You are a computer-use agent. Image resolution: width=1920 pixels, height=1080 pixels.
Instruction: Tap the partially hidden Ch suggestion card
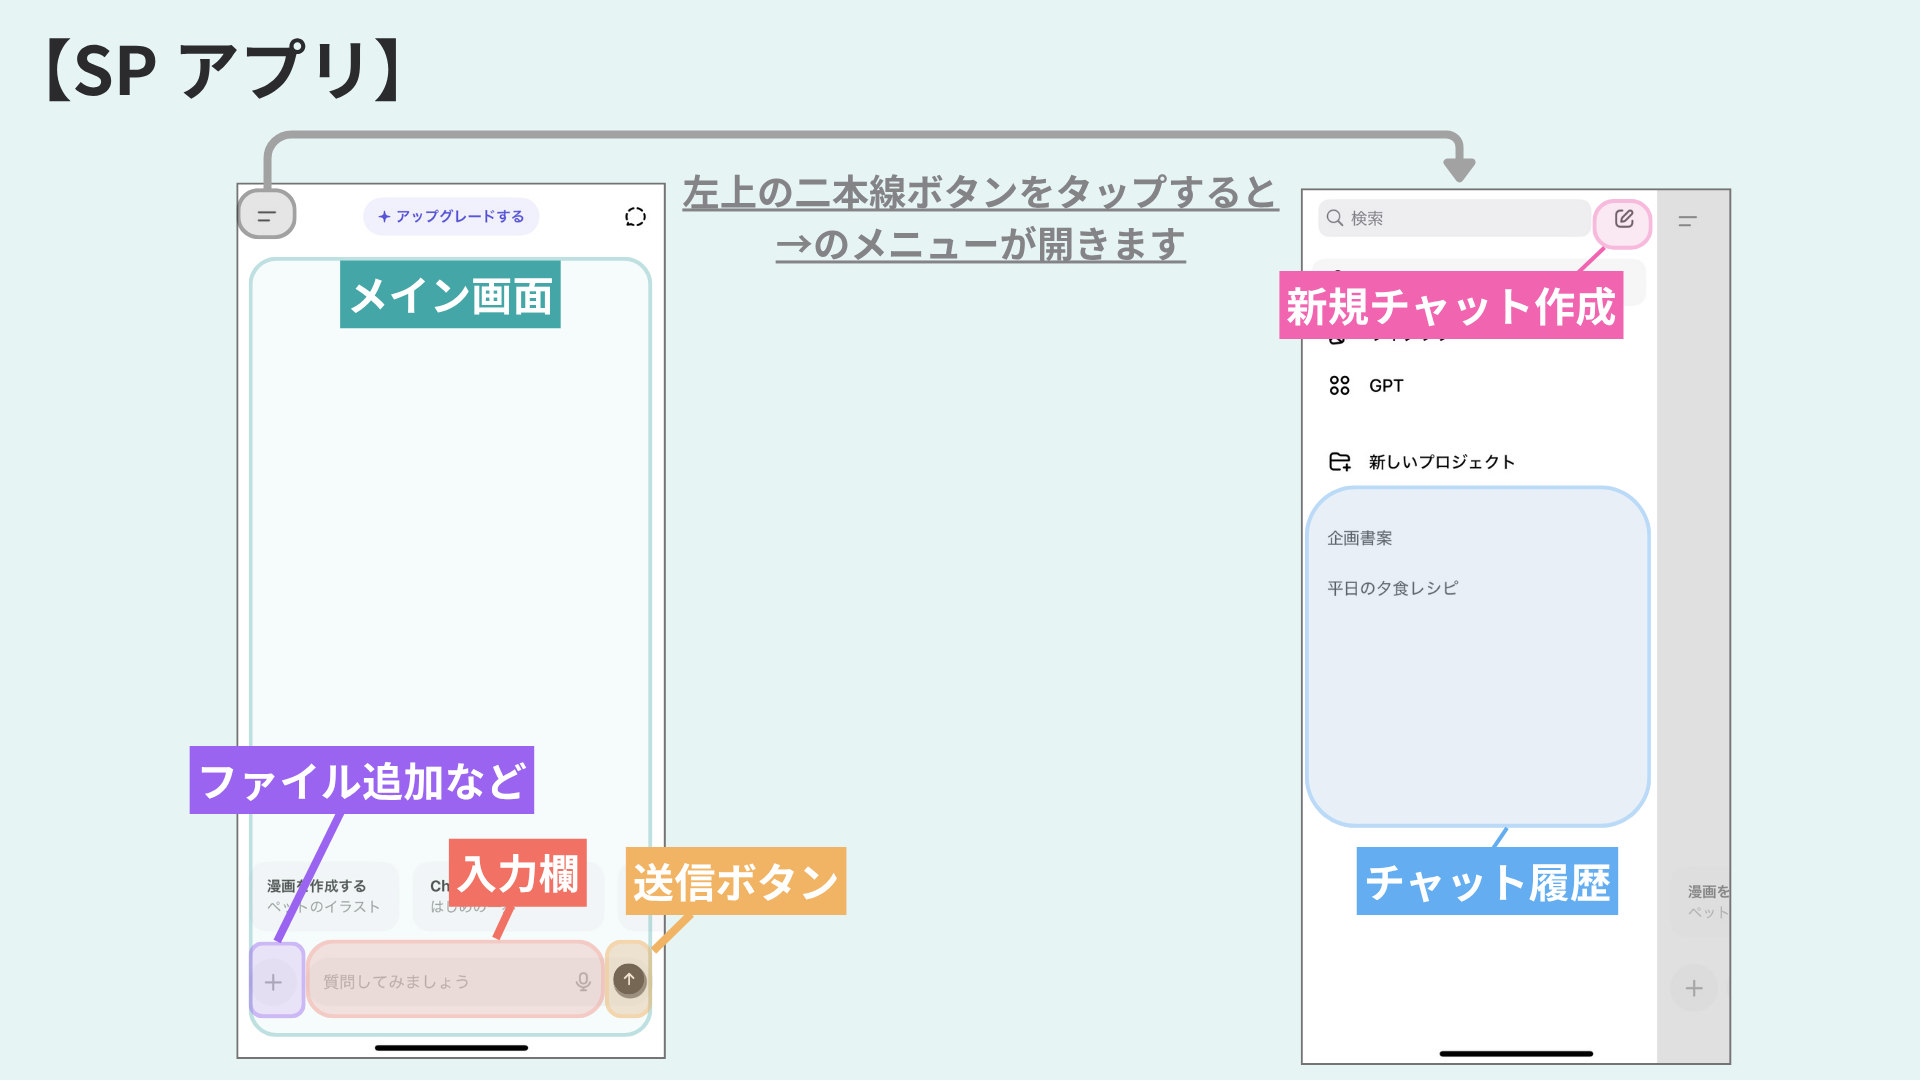(x=437, y=887)
